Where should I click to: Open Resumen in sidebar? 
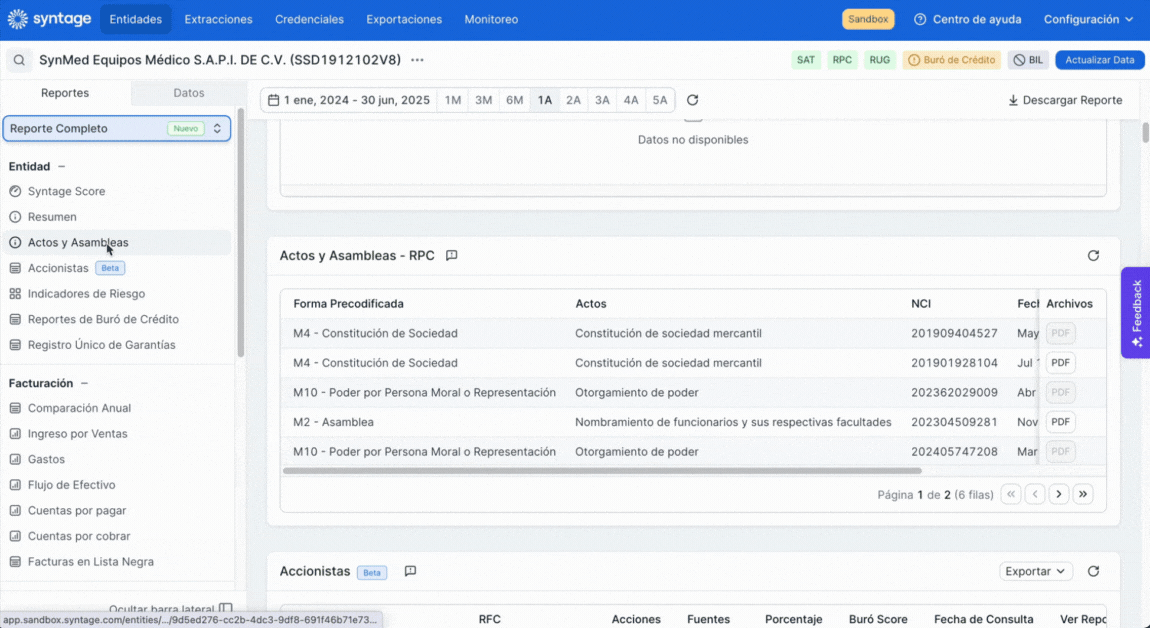pos(115,216)
